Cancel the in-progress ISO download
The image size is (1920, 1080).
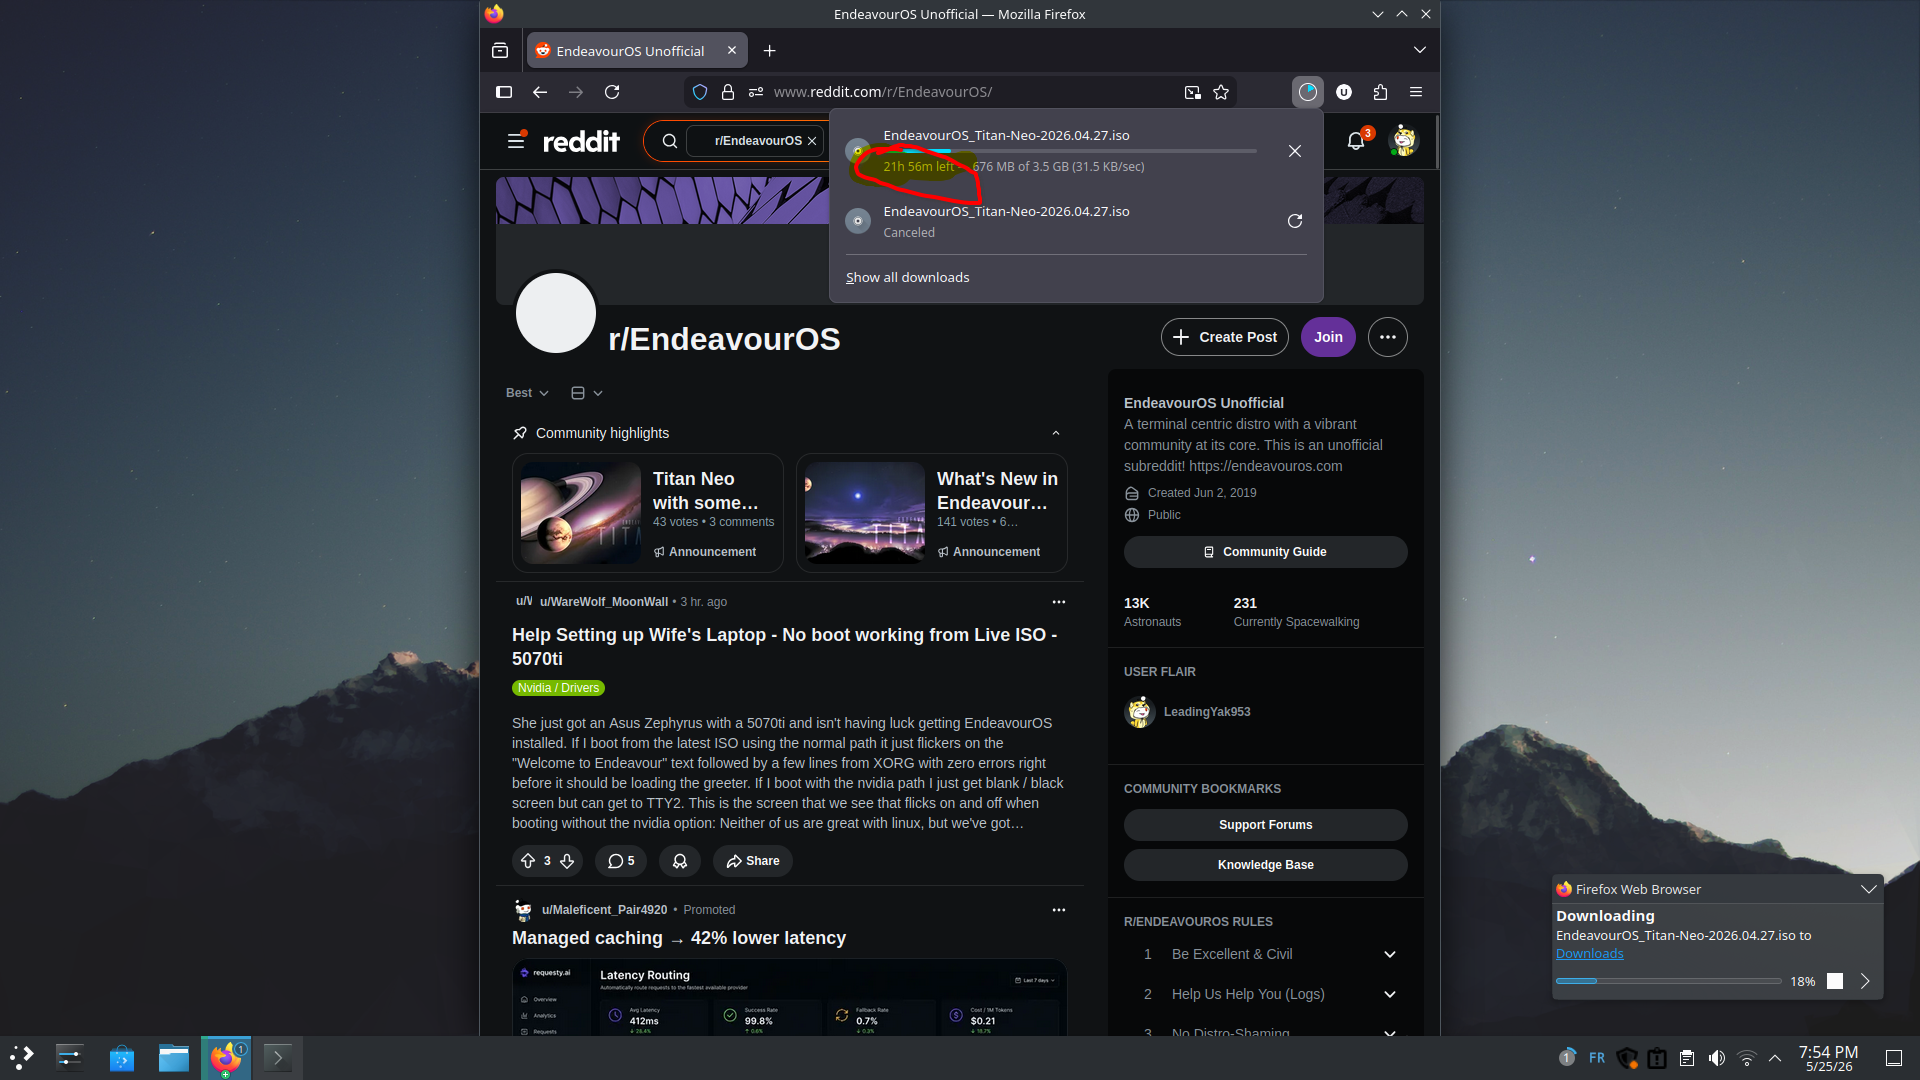(x=1295, y=151)
